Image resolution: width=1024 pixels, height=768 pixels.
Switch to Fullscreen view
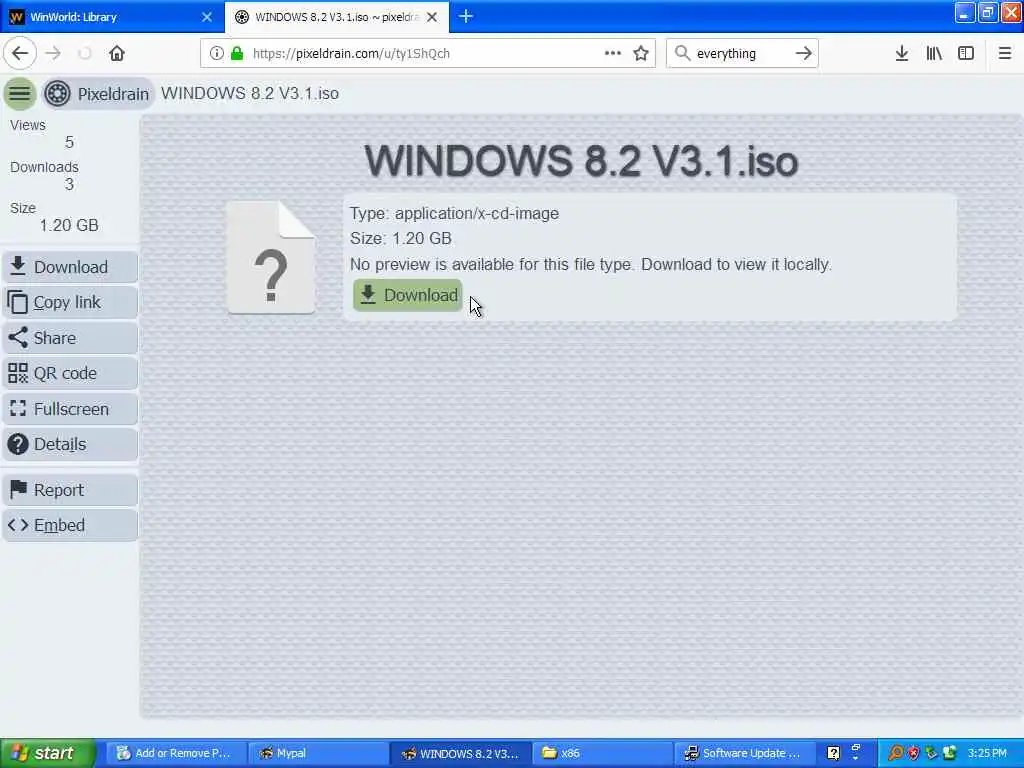point(70,409)
